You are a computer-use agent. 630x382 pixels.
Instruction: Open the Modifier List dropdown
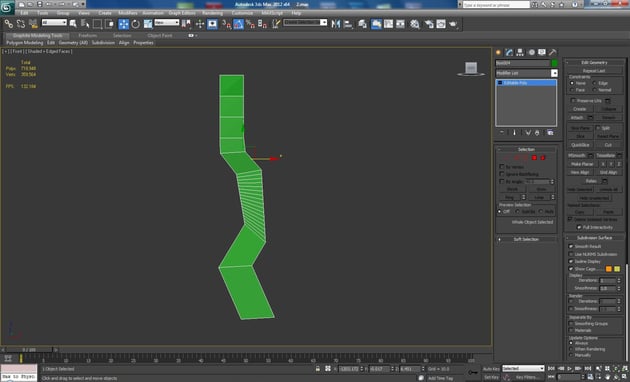[526, 73]
